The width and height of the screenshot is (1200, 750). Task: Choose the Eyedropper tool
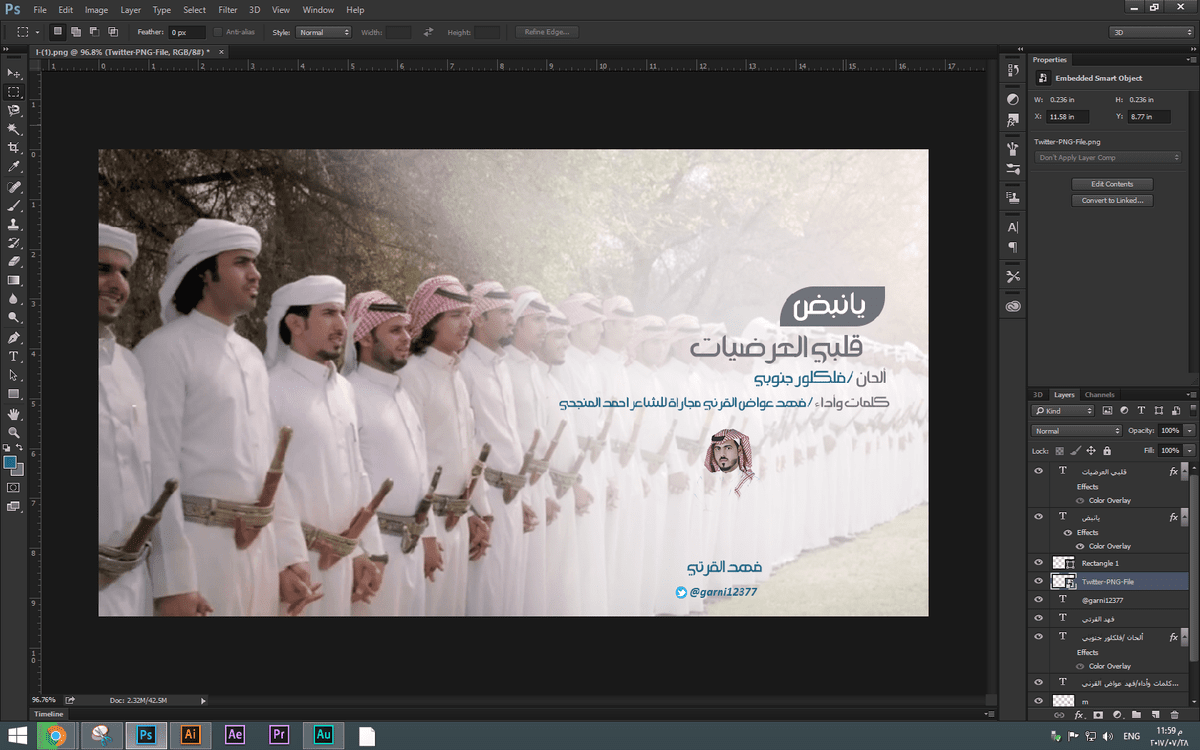click(x=14, y=167)
